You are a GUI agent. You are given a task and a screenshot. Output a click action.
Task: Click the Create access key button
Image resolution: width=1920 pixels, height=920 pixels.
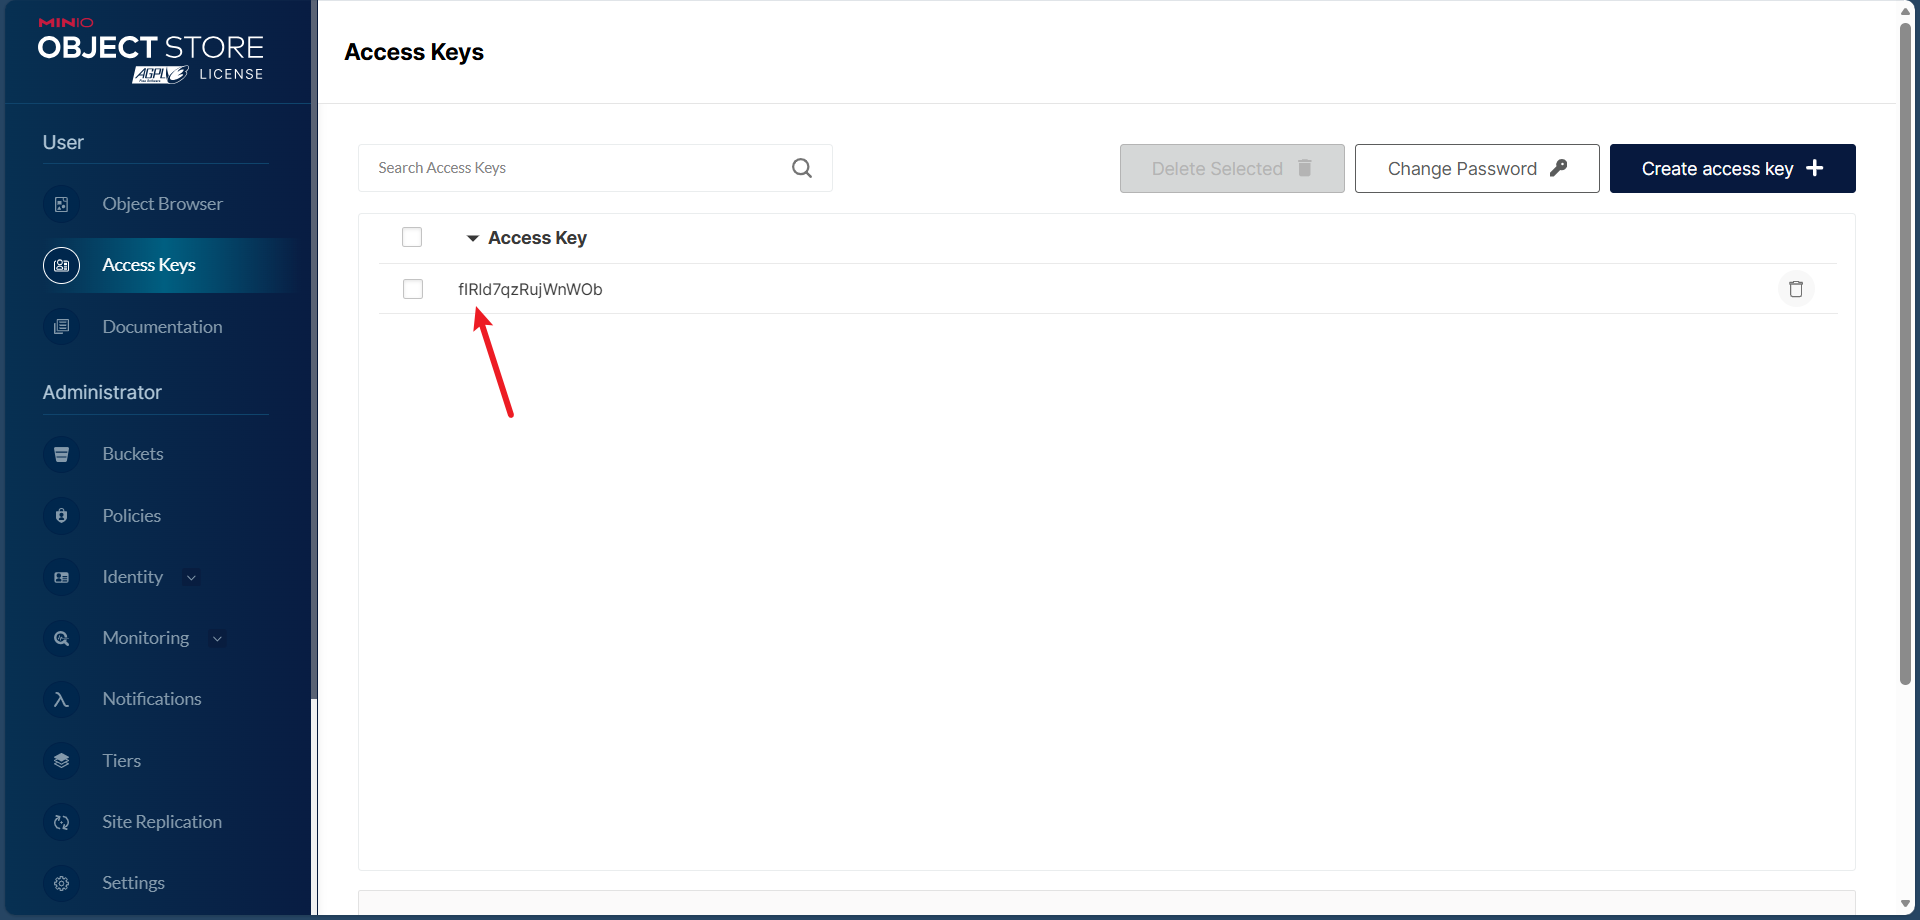point(1732,169)
